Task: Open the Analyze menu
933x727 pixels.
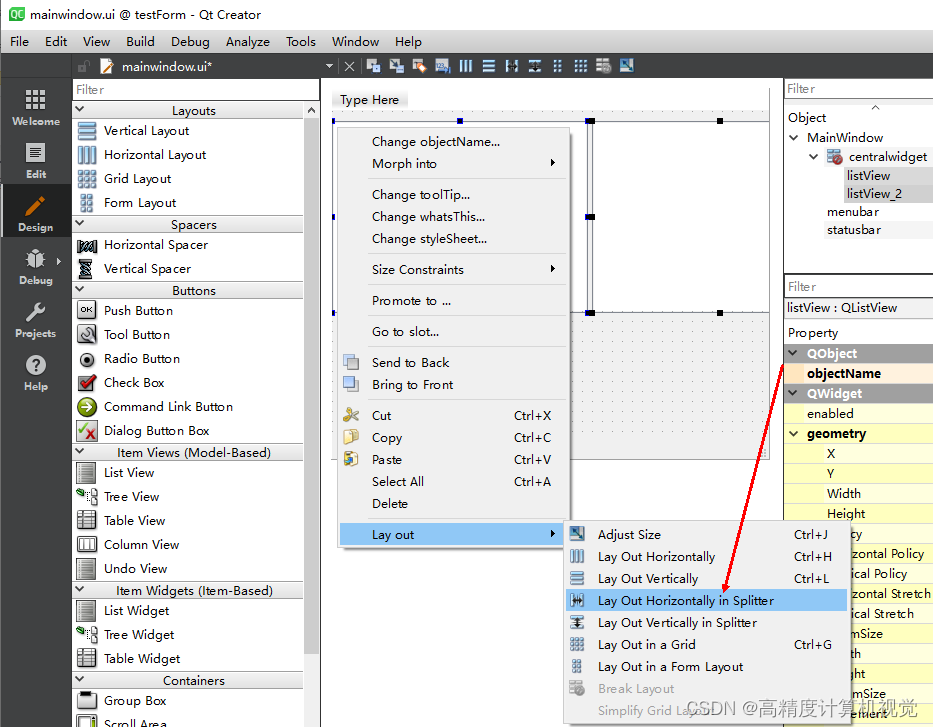Action: tap(248, 42)
